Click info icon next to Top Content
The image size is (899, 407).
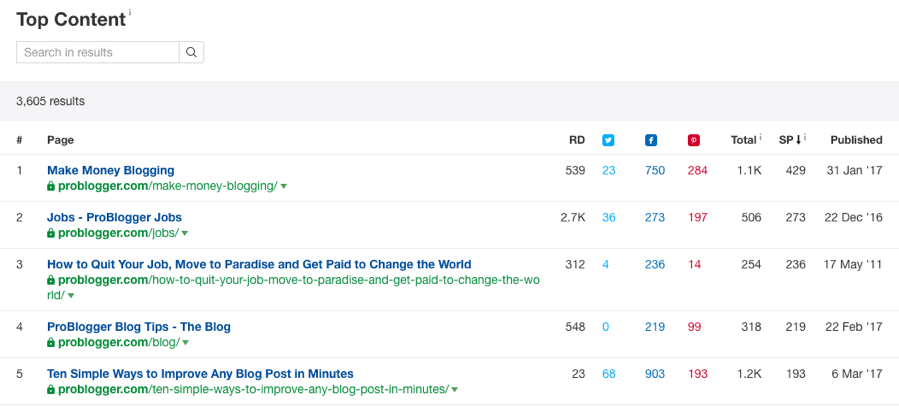click(130, 13)
